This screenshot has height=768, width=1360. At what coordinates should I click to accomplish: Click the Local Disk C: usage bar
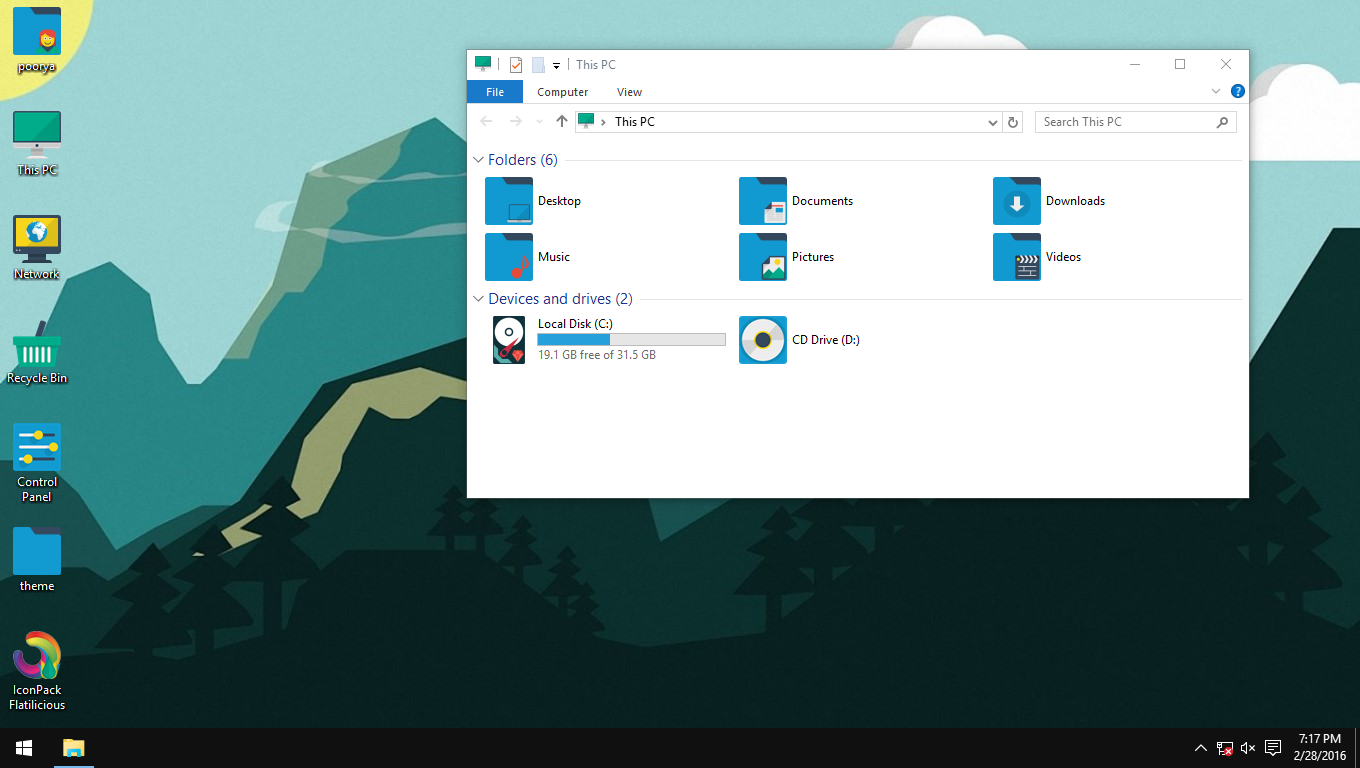pyautogui.click(x=631, y=339)
